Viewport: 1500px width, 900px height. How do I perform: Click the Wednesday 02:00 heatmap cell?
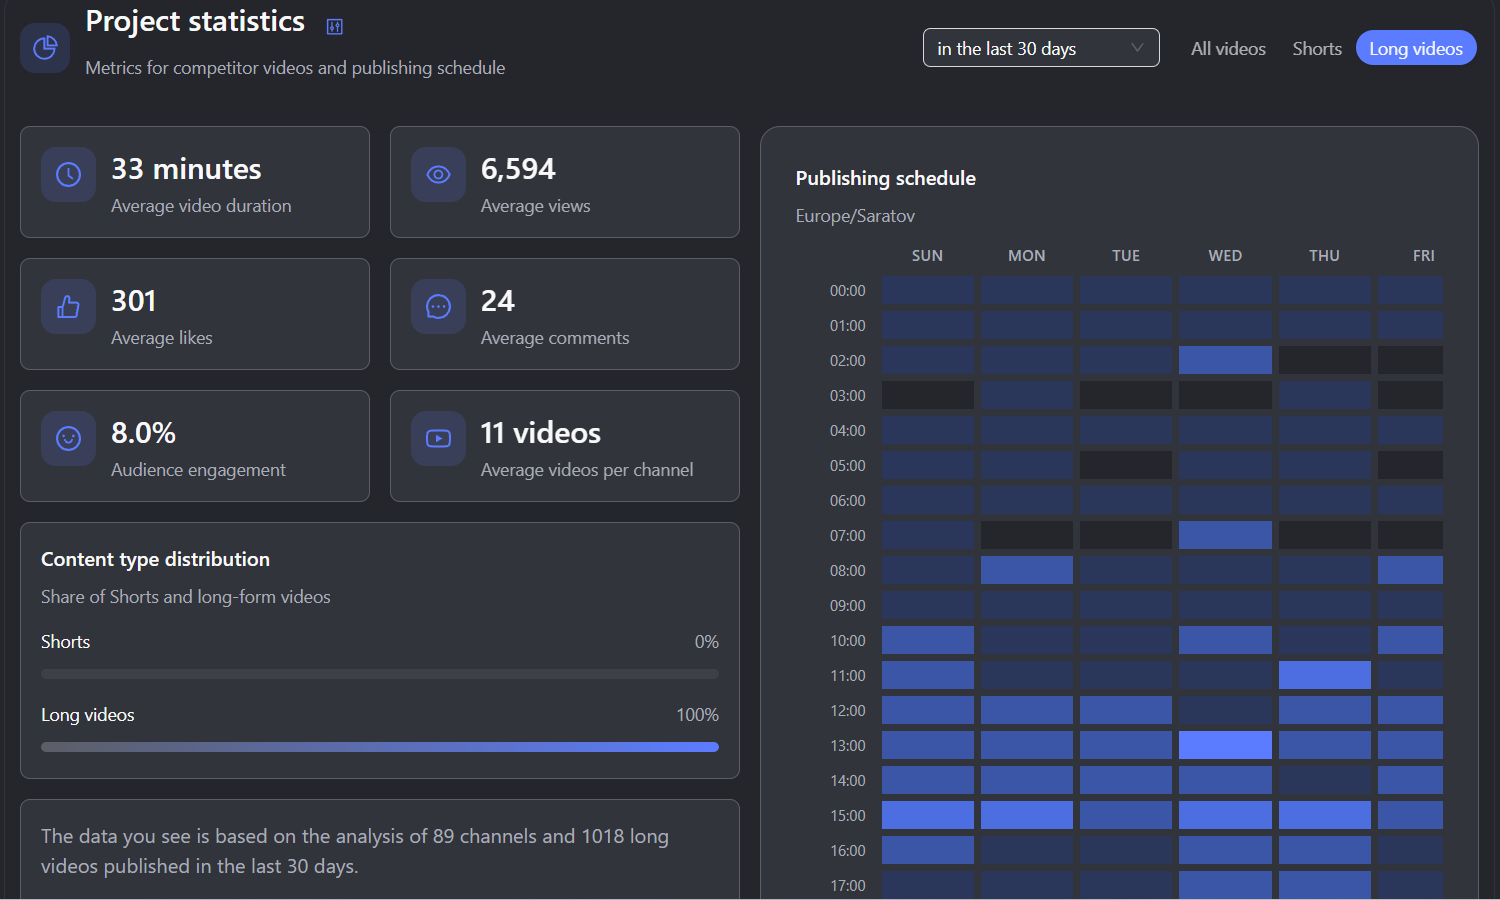[1225, 360]
